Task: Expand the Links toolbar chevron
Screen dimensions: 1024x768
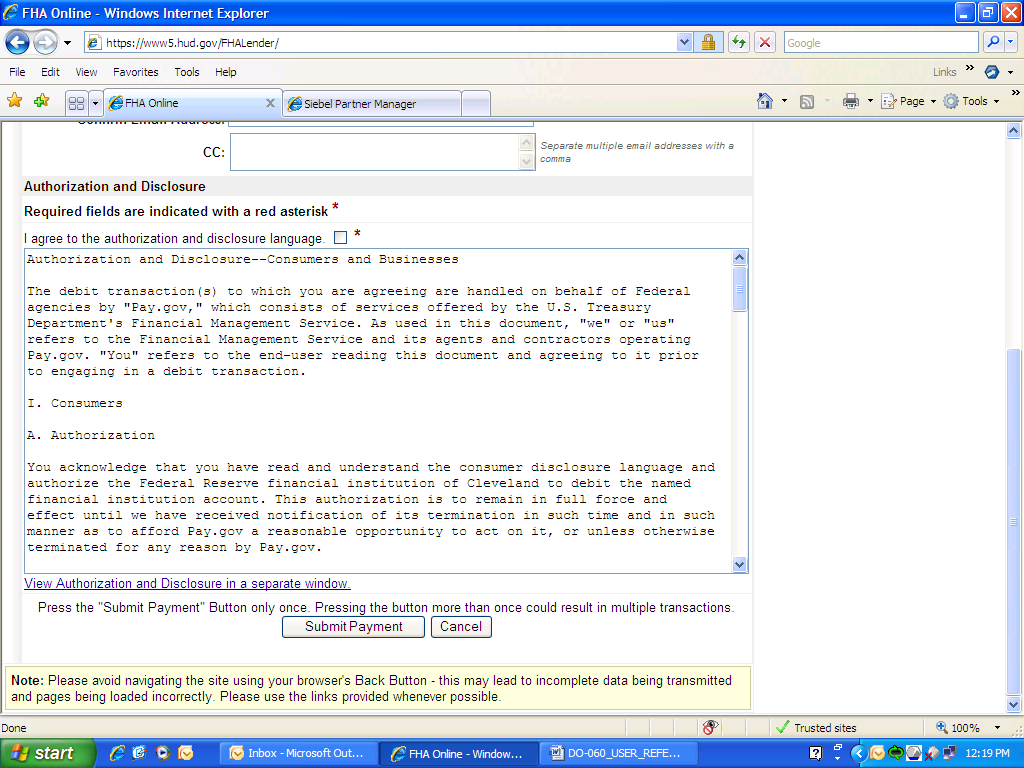Action: pos(970,68)
